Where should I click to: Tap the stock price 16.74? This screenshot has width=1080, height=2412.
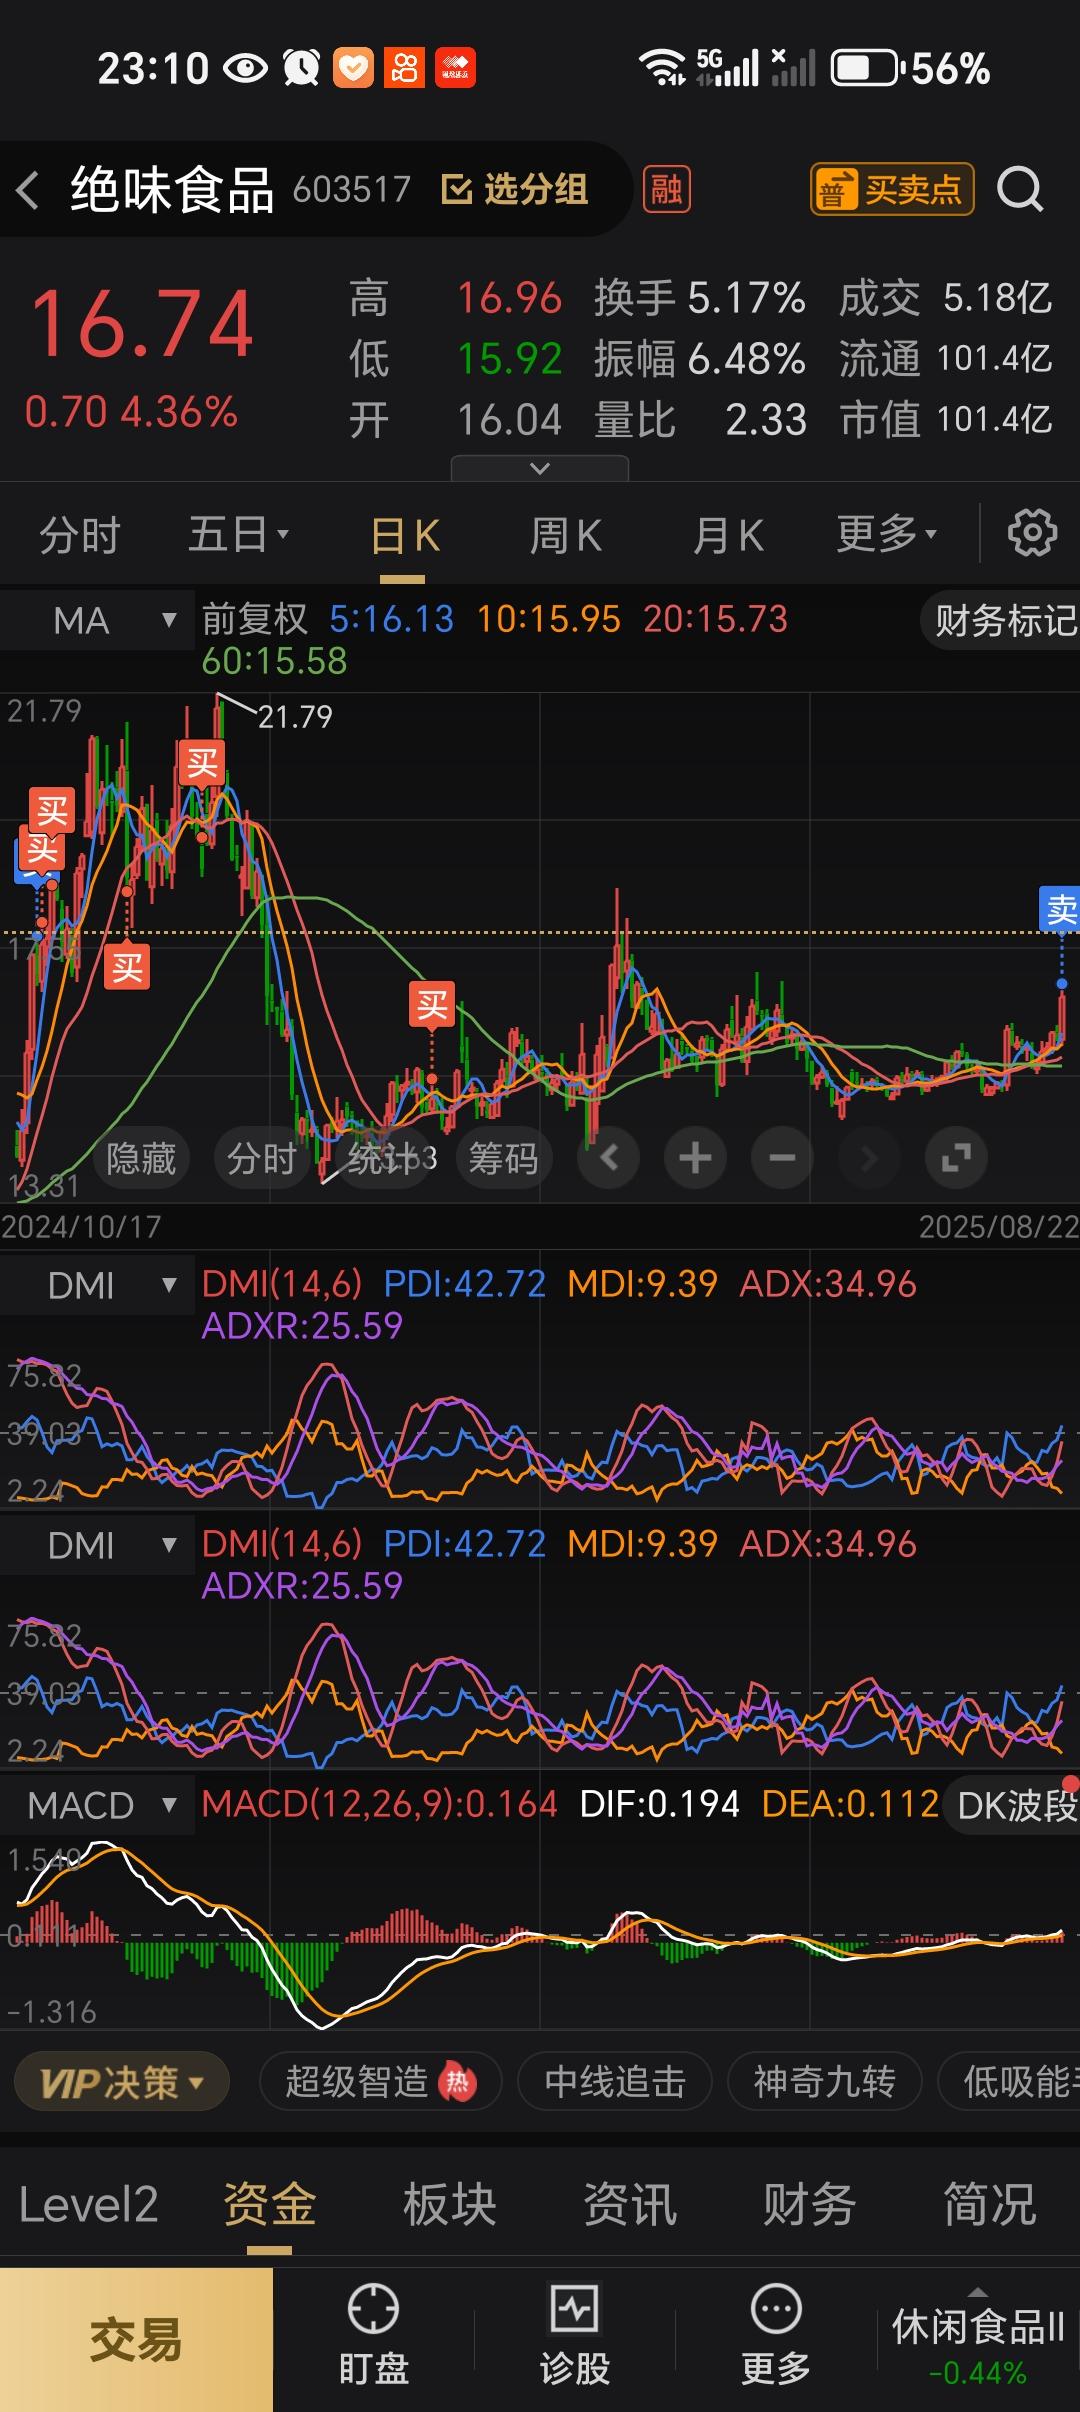142,324
